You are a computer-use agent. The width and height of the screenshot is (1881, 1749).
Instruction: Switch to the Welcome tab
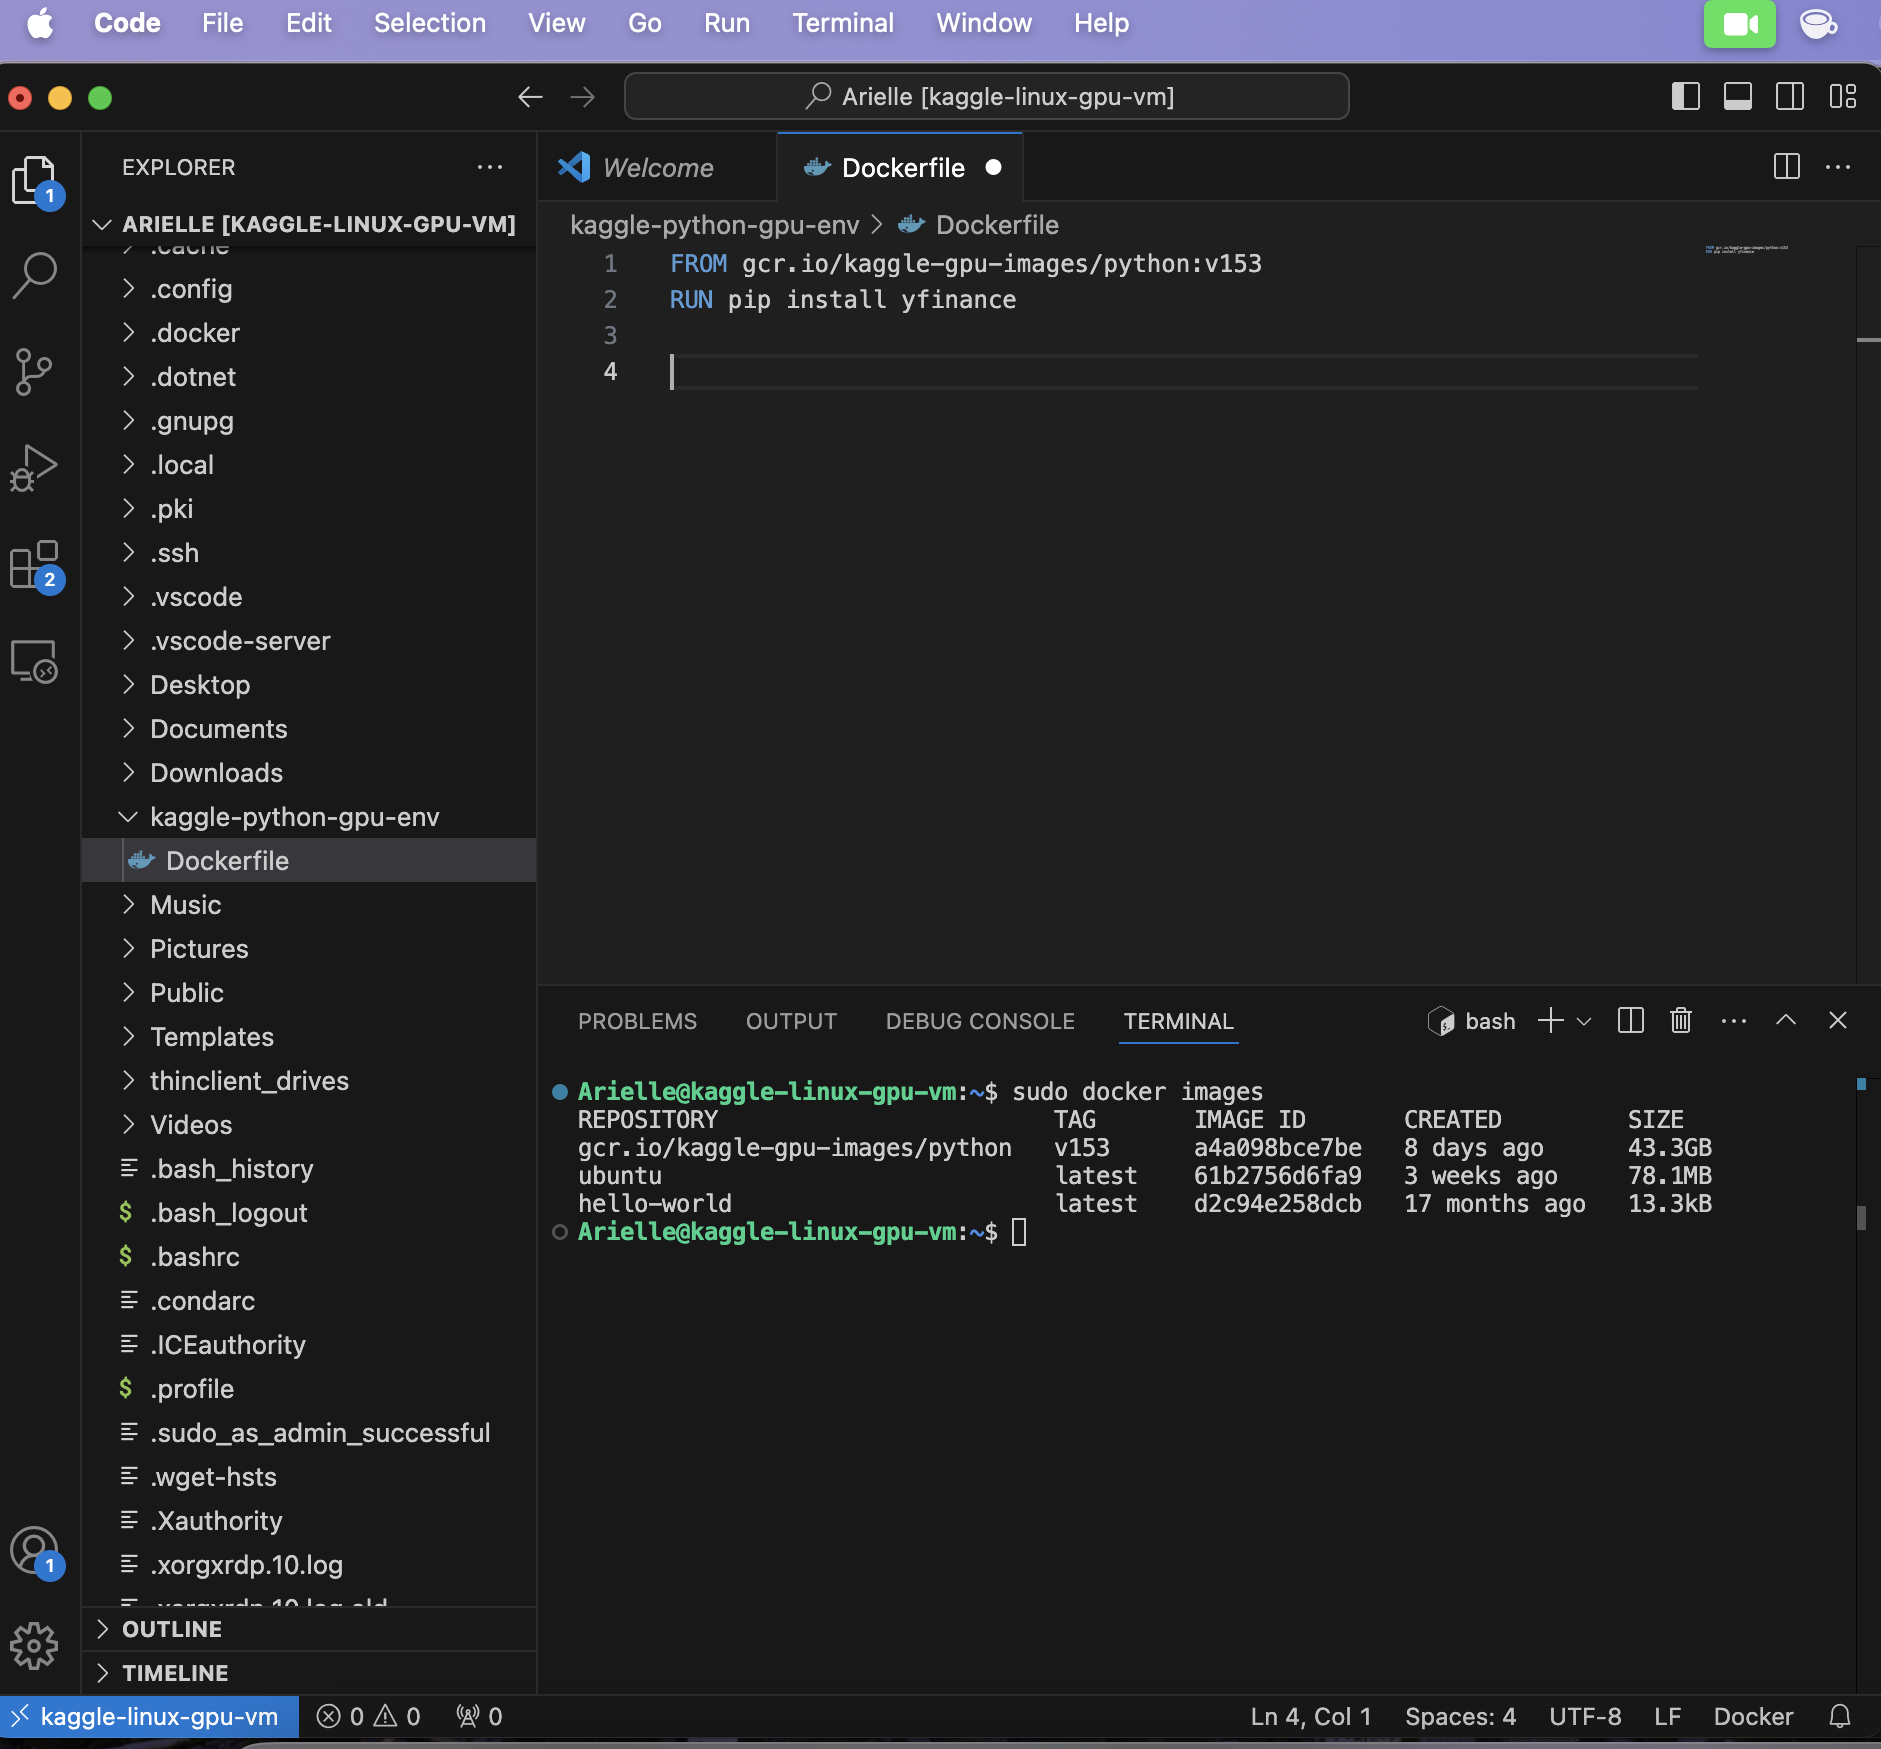tap(657, 168)
